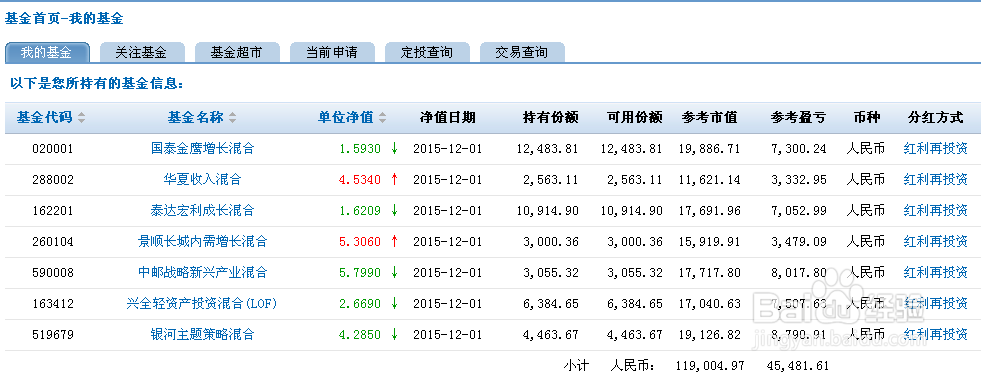This screenshot has width=981, height=373.
Task: Click market value 19,126.82
Action: pyautogui.click(x=709, y=335)
